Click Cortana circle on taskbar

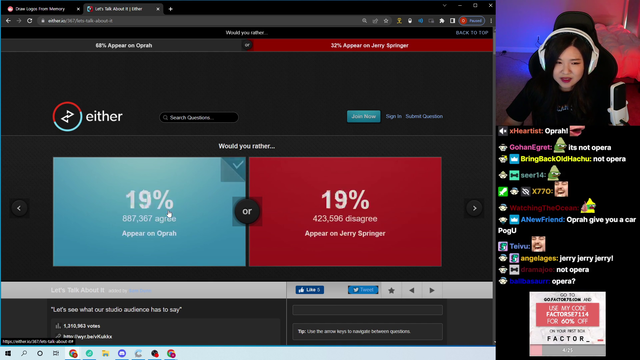(x=40, y=353)
